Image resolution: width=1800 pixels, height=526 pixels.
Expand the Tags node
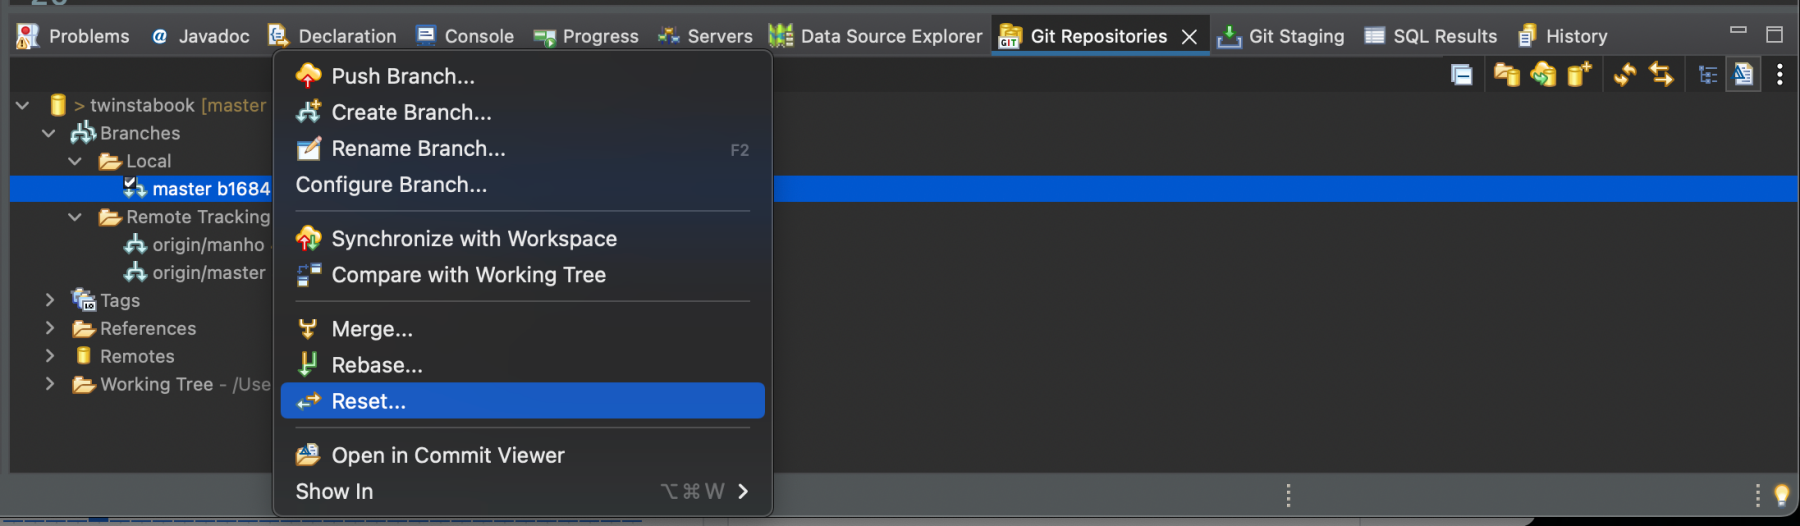(x=50, y=300)
